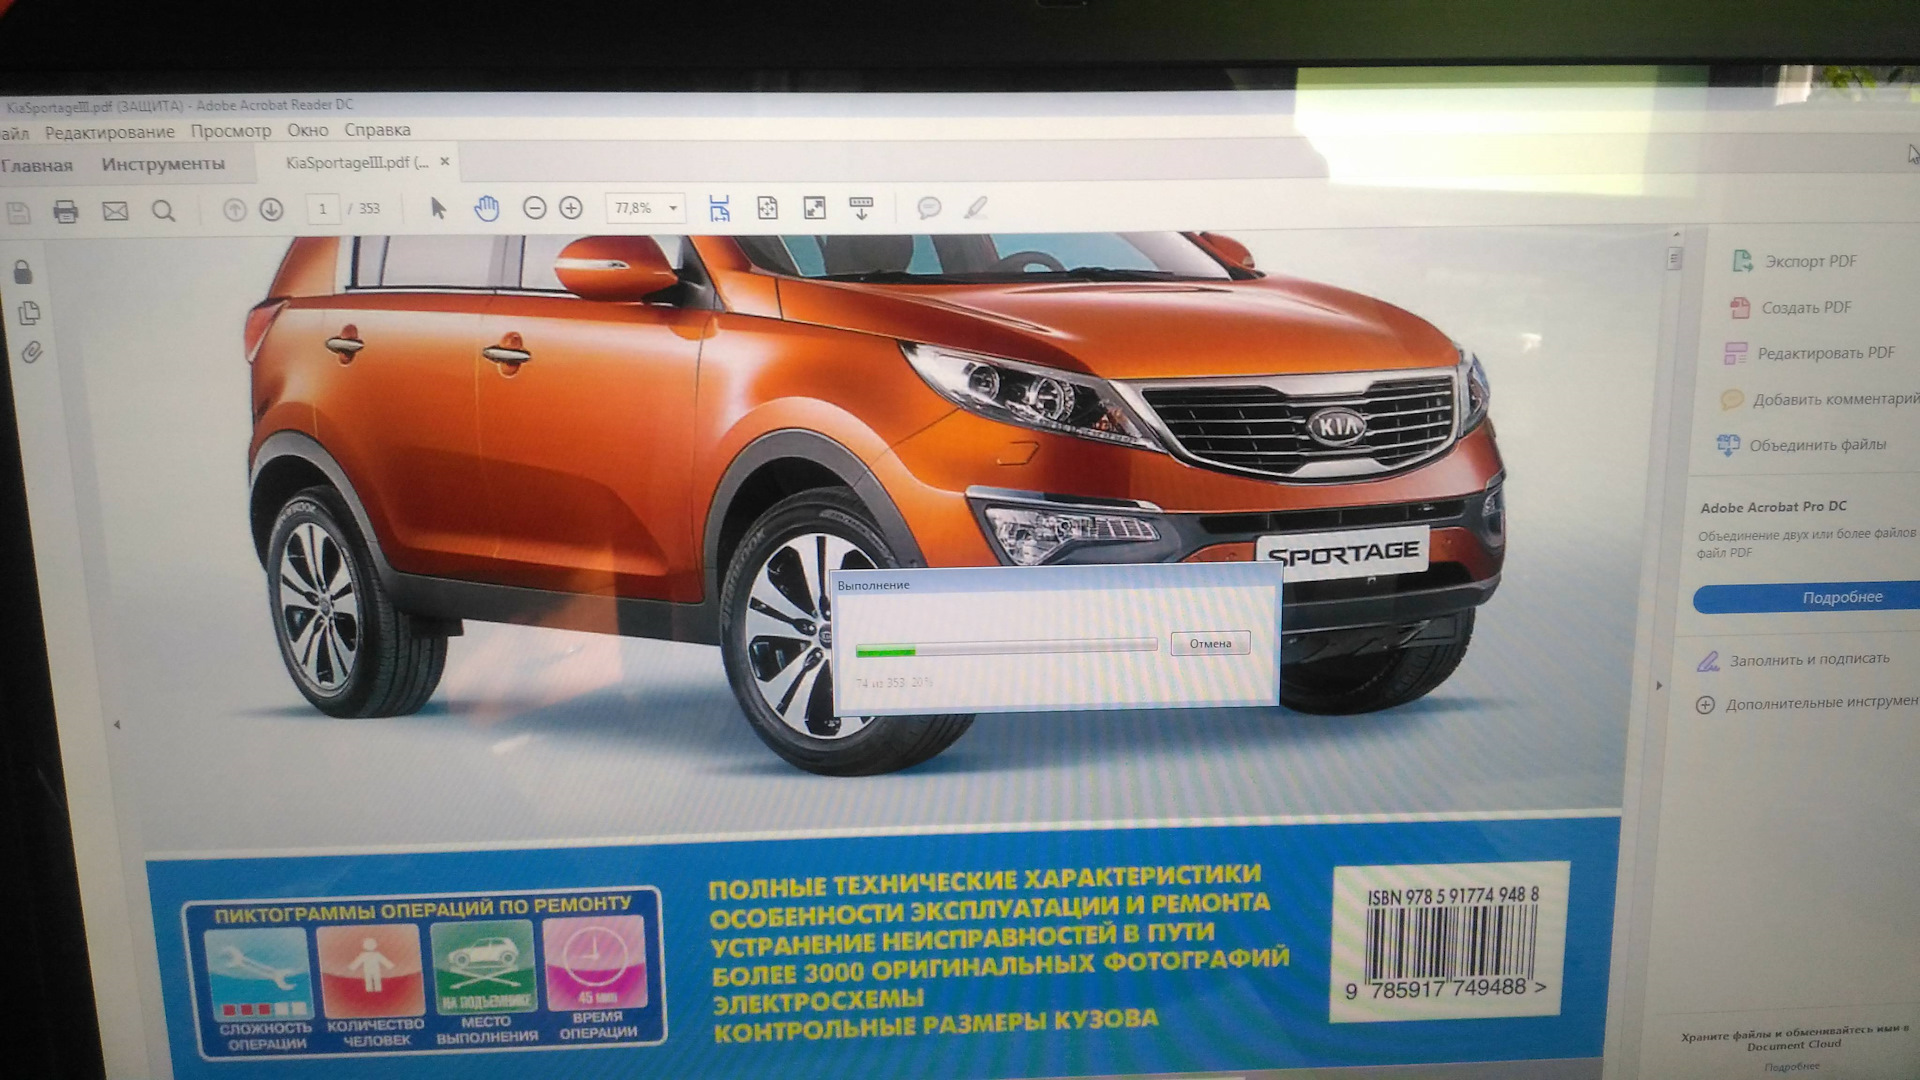
Task: Open the Find text magnifier icon
Action: [163, 211]
